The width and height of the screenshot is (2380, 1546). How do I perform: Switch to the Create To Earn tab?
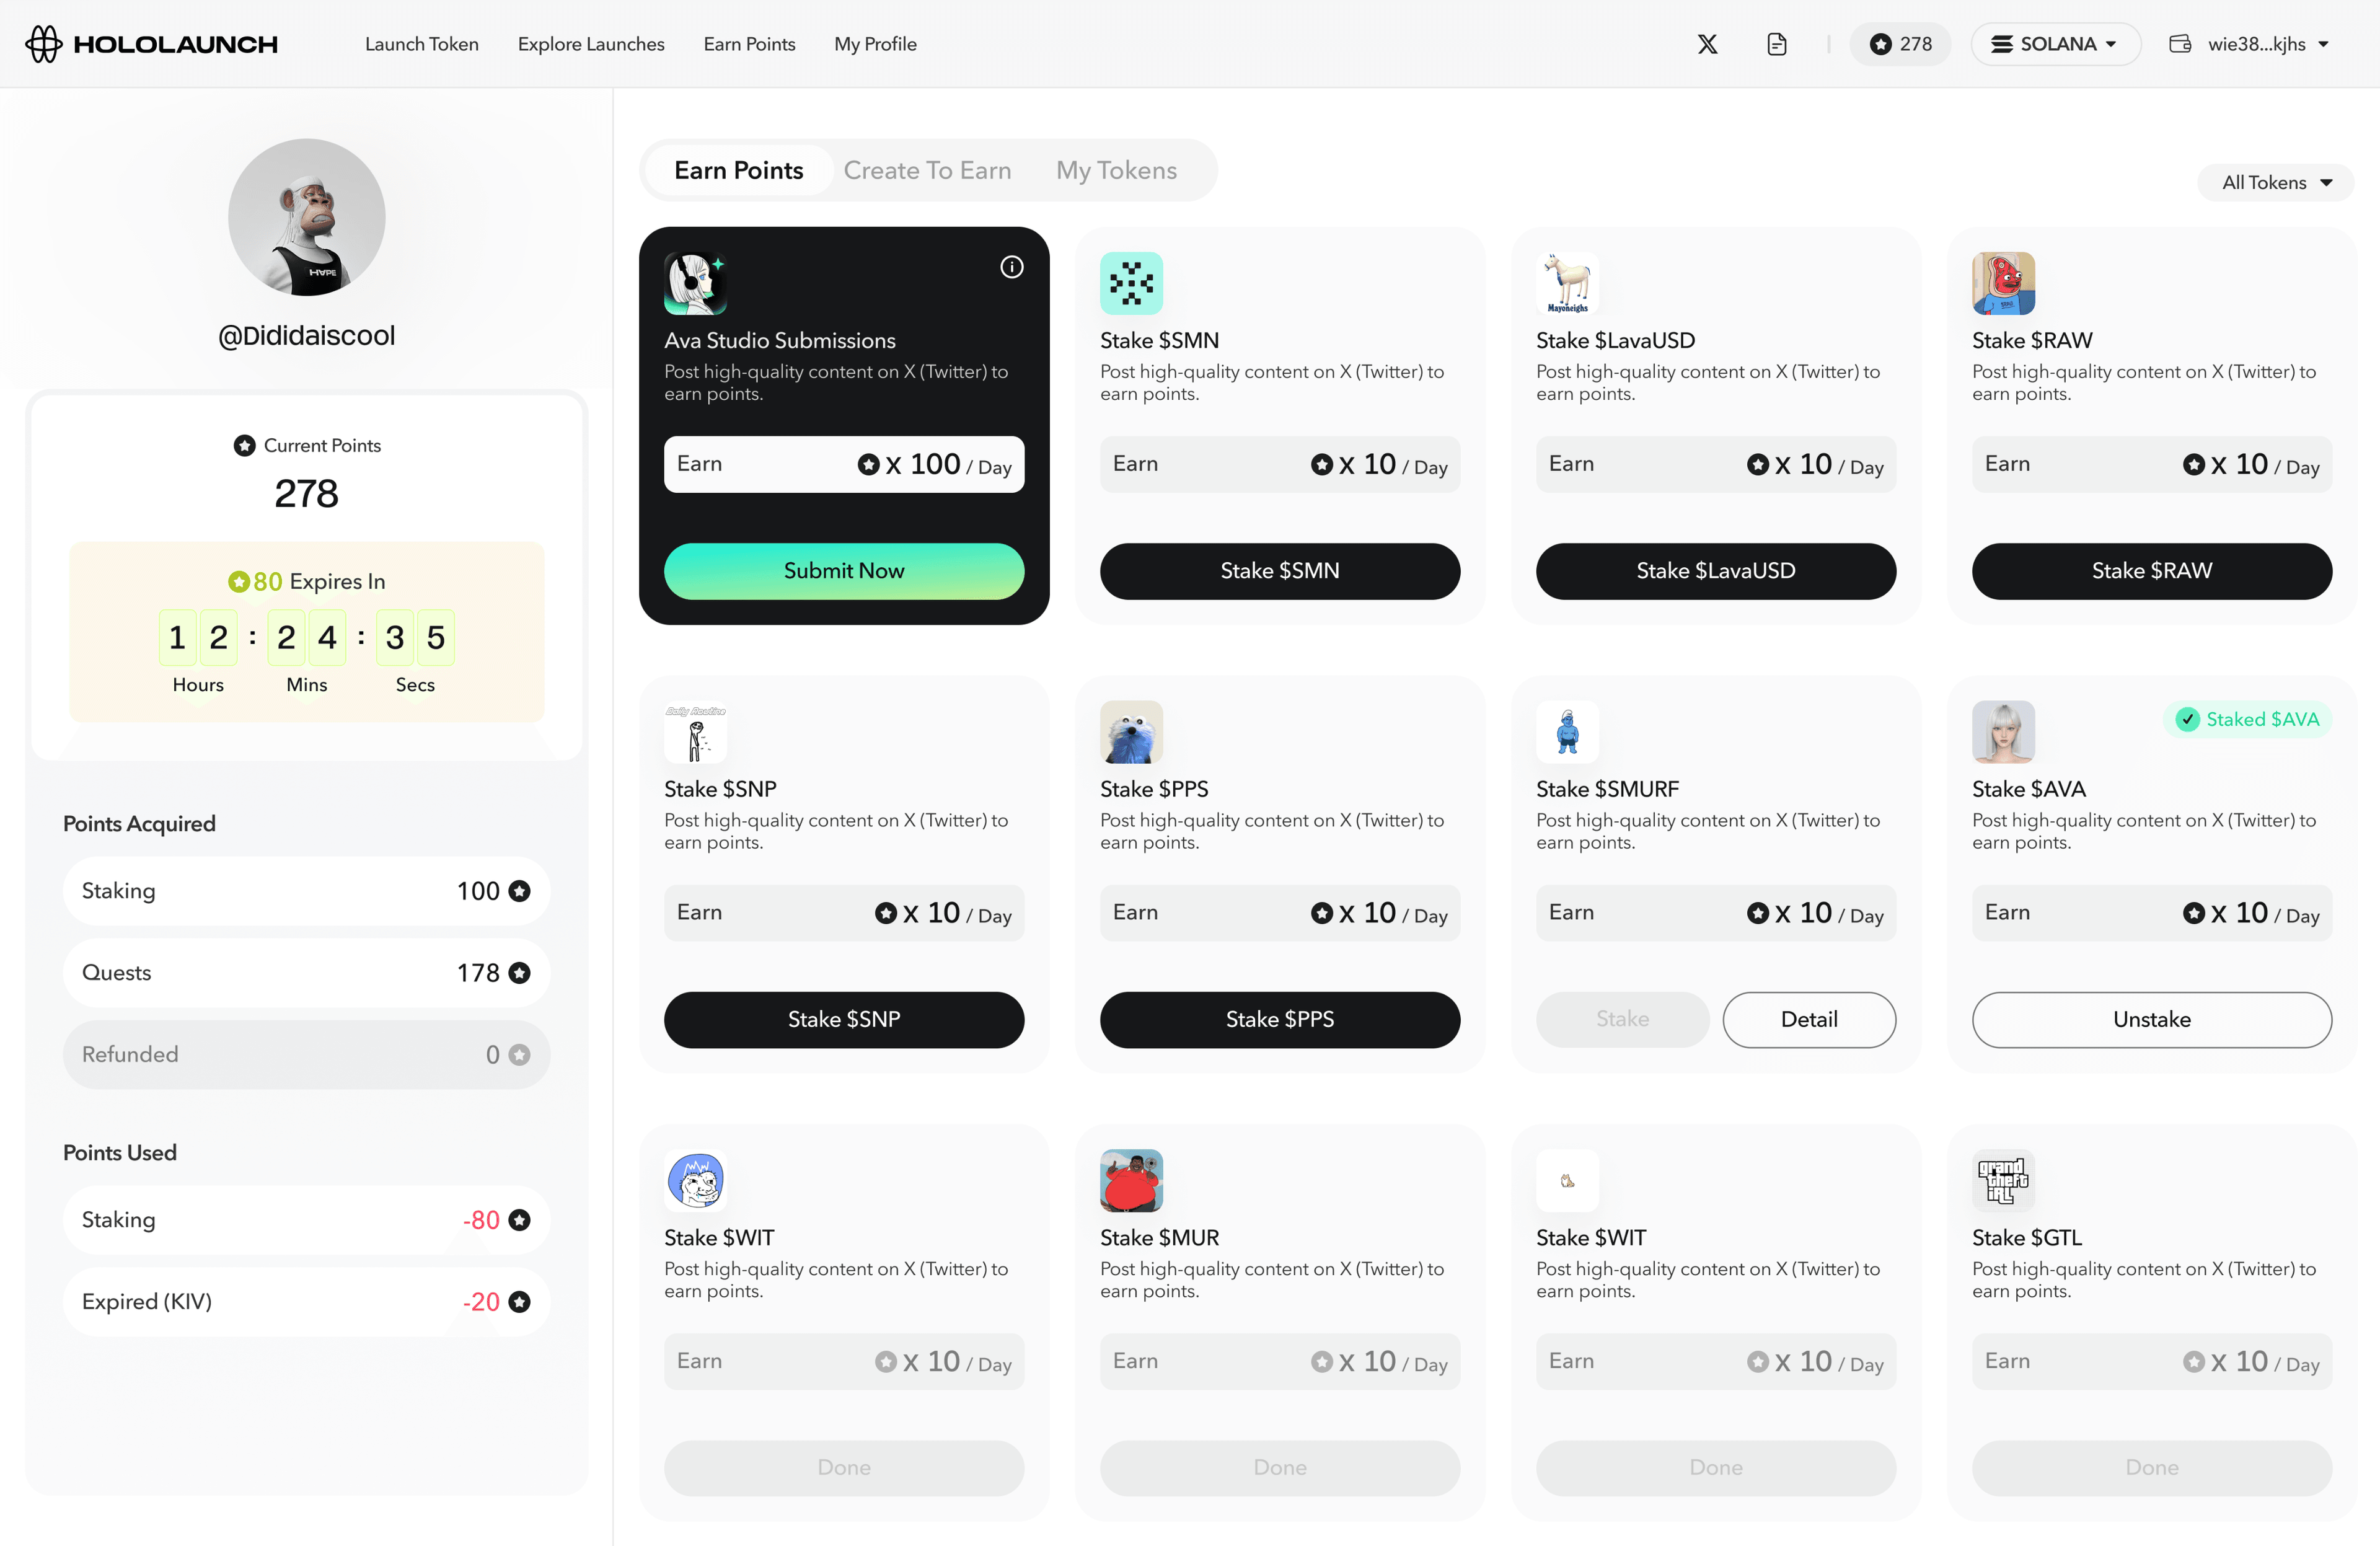pyautogui.click(x=927, y=170)
